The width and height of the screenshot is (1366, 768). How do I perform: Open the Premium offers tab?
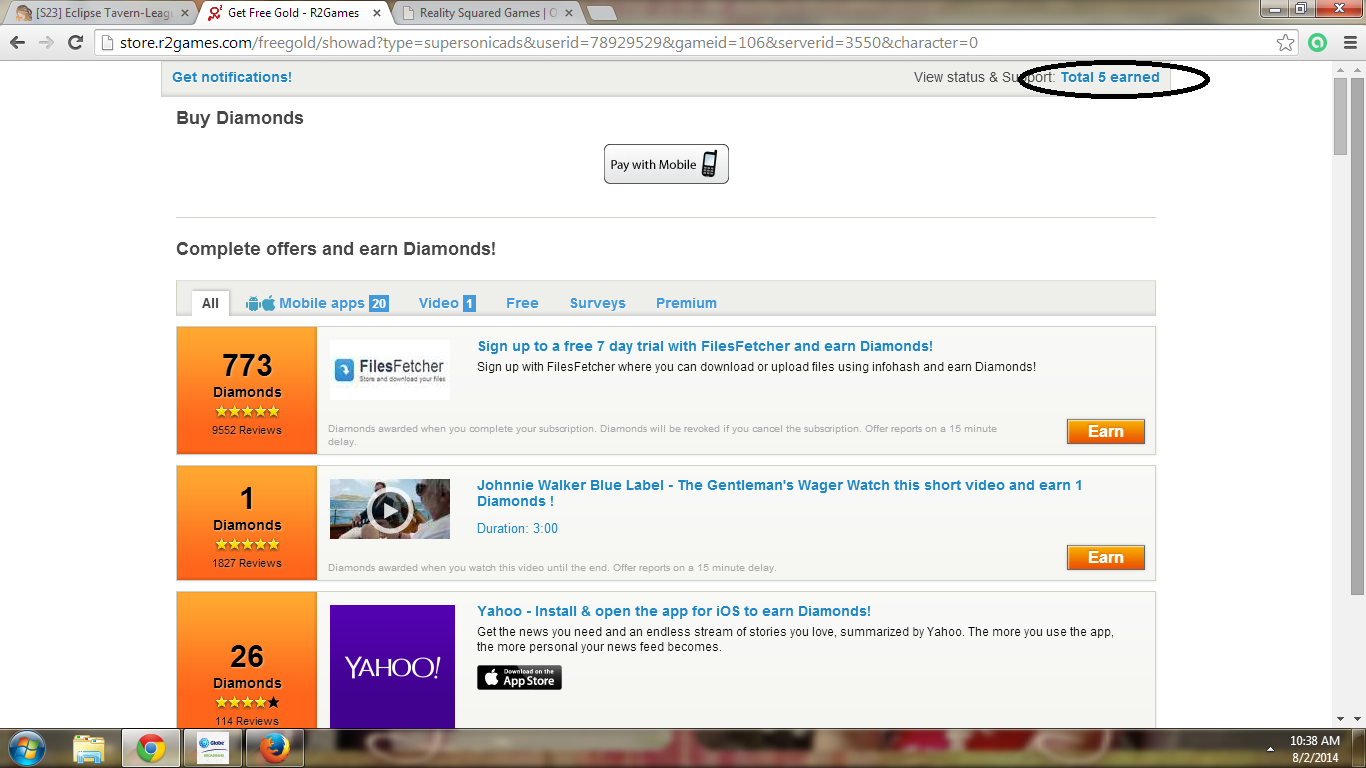686,303
